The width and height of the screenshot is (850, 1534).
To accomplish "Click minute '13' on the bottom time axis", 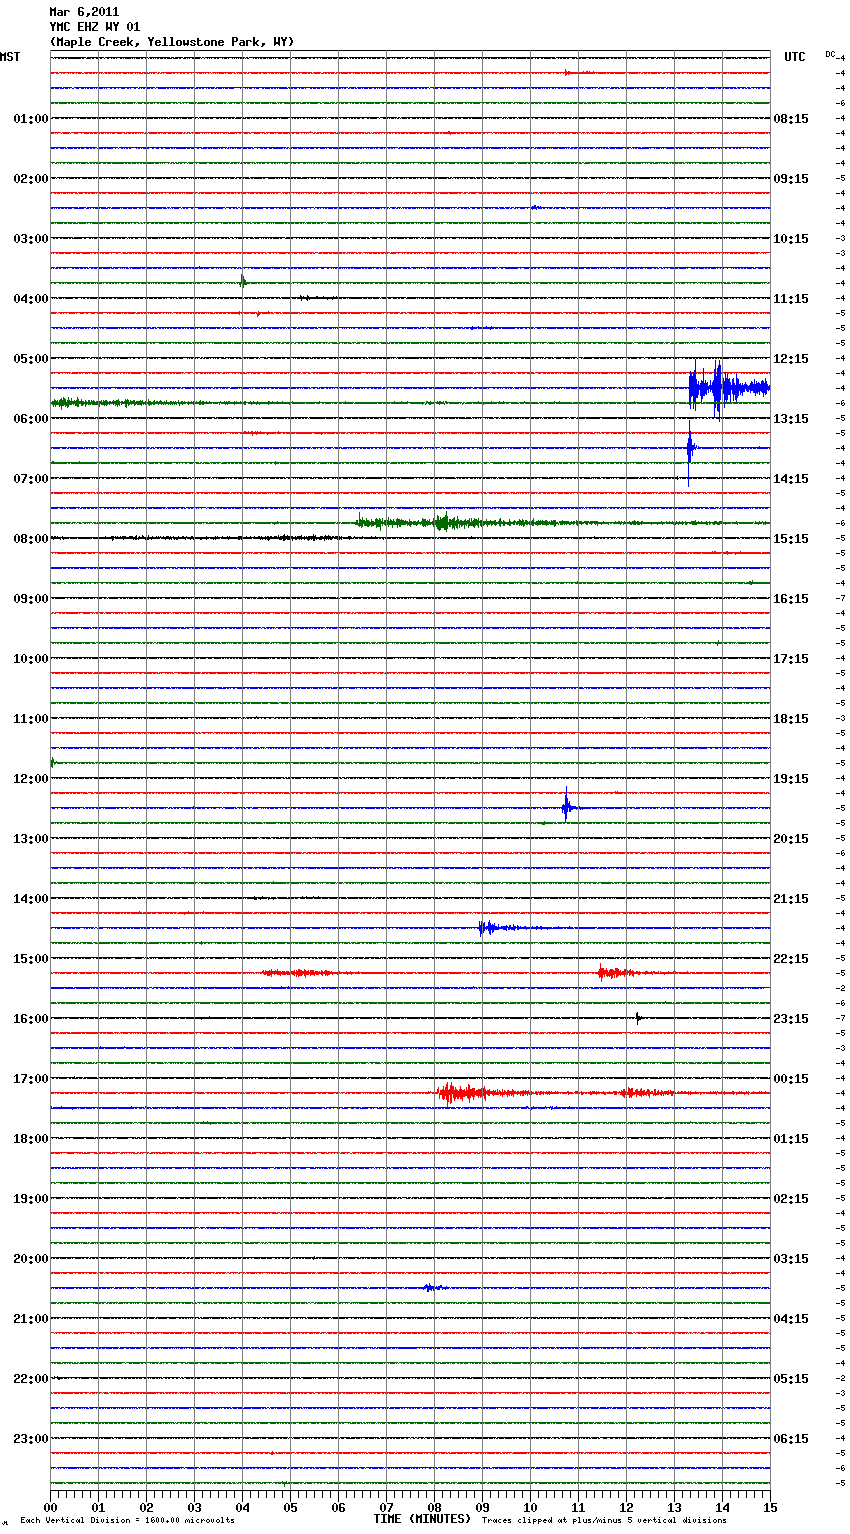I will pyautogui.click(x=674, y=1507).
